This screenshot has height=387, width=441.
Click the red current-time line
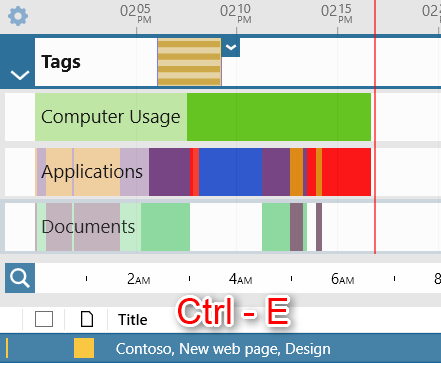[x=375, y=127]
